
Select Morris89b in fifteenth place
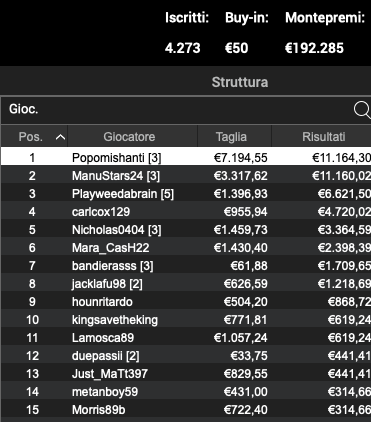(186, 409)
